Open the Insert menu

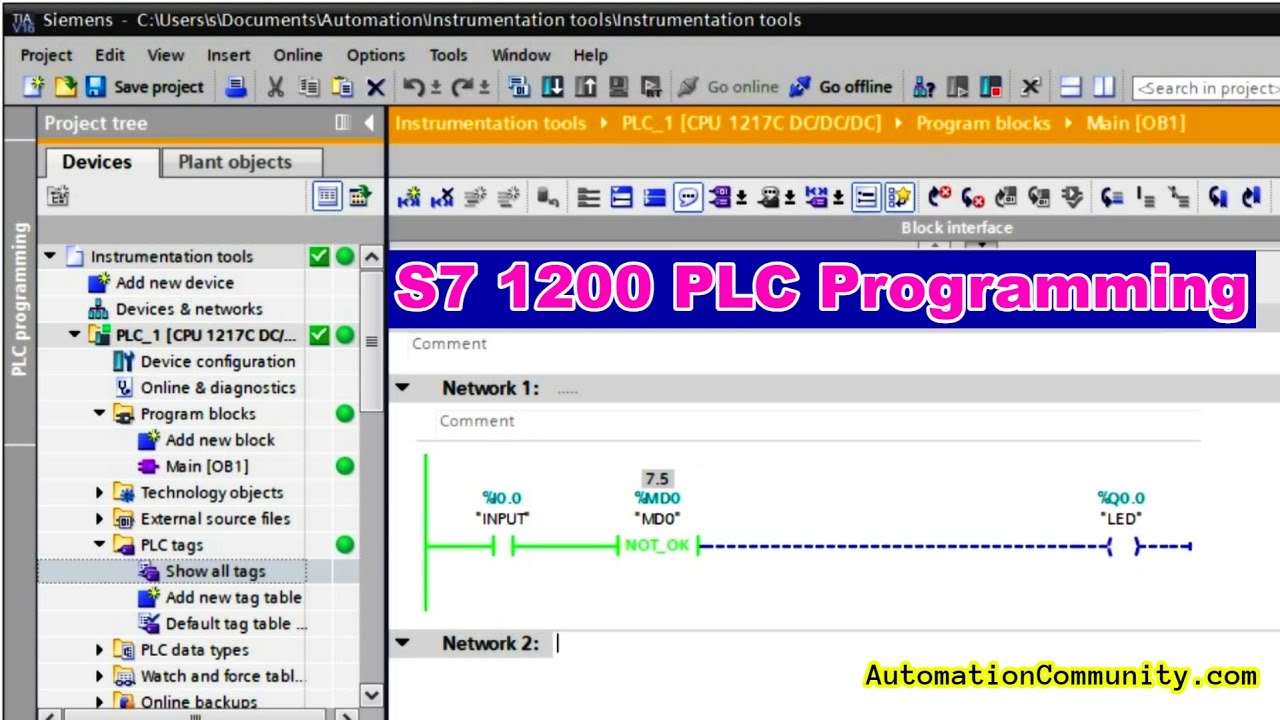point(229,55)
